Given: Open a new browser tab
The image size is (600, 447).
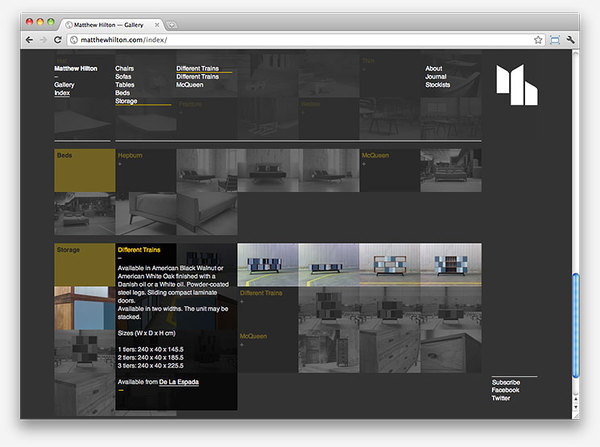Looking at the screenshot, I should point(171,25).
